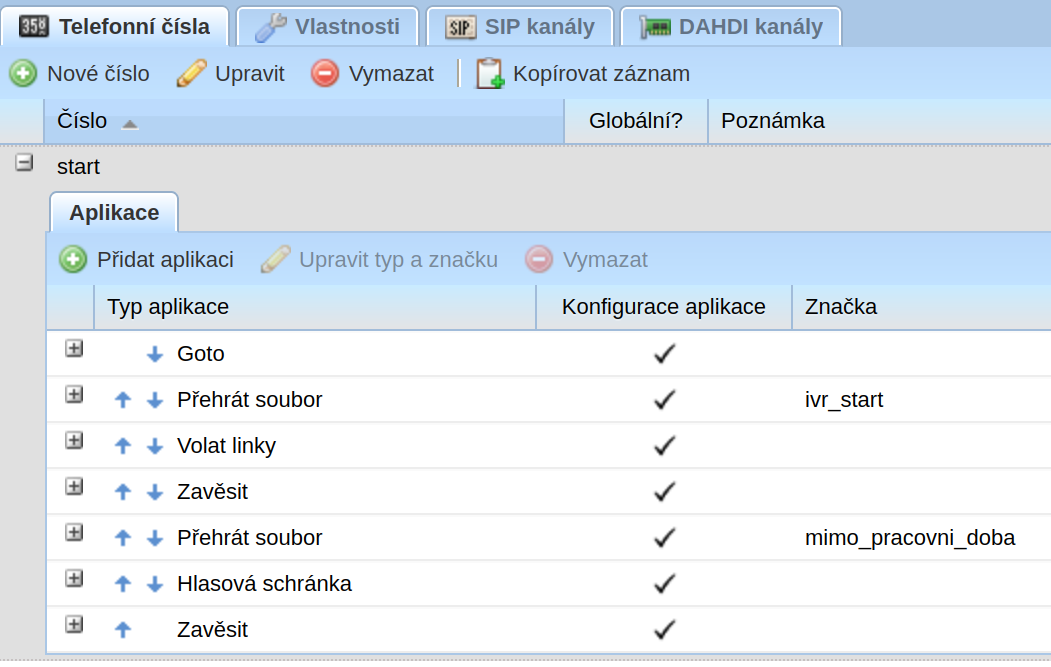Click the green plus icon for Nové číslo
This screenshot has height=667, width=1051.
pyautogui.click(x=23, y=73)
